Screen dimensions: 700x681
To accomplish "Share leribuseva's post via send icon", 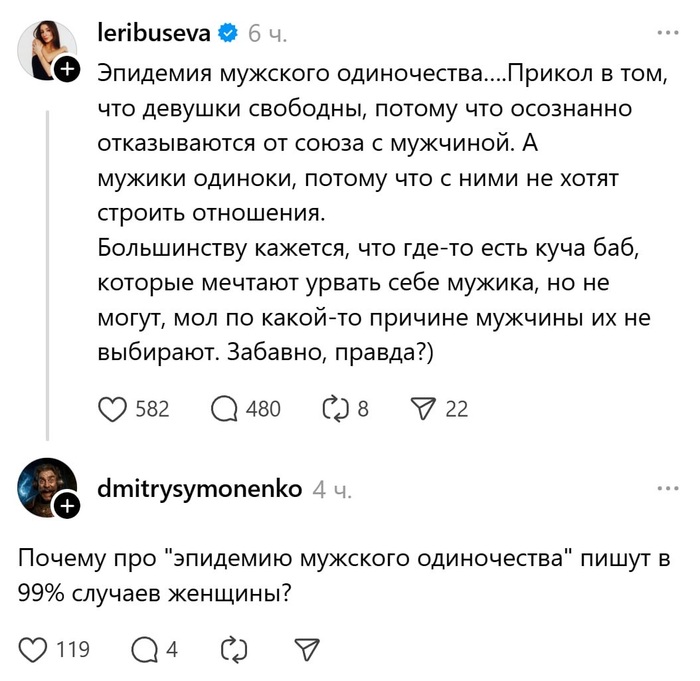I will [426, 408].
